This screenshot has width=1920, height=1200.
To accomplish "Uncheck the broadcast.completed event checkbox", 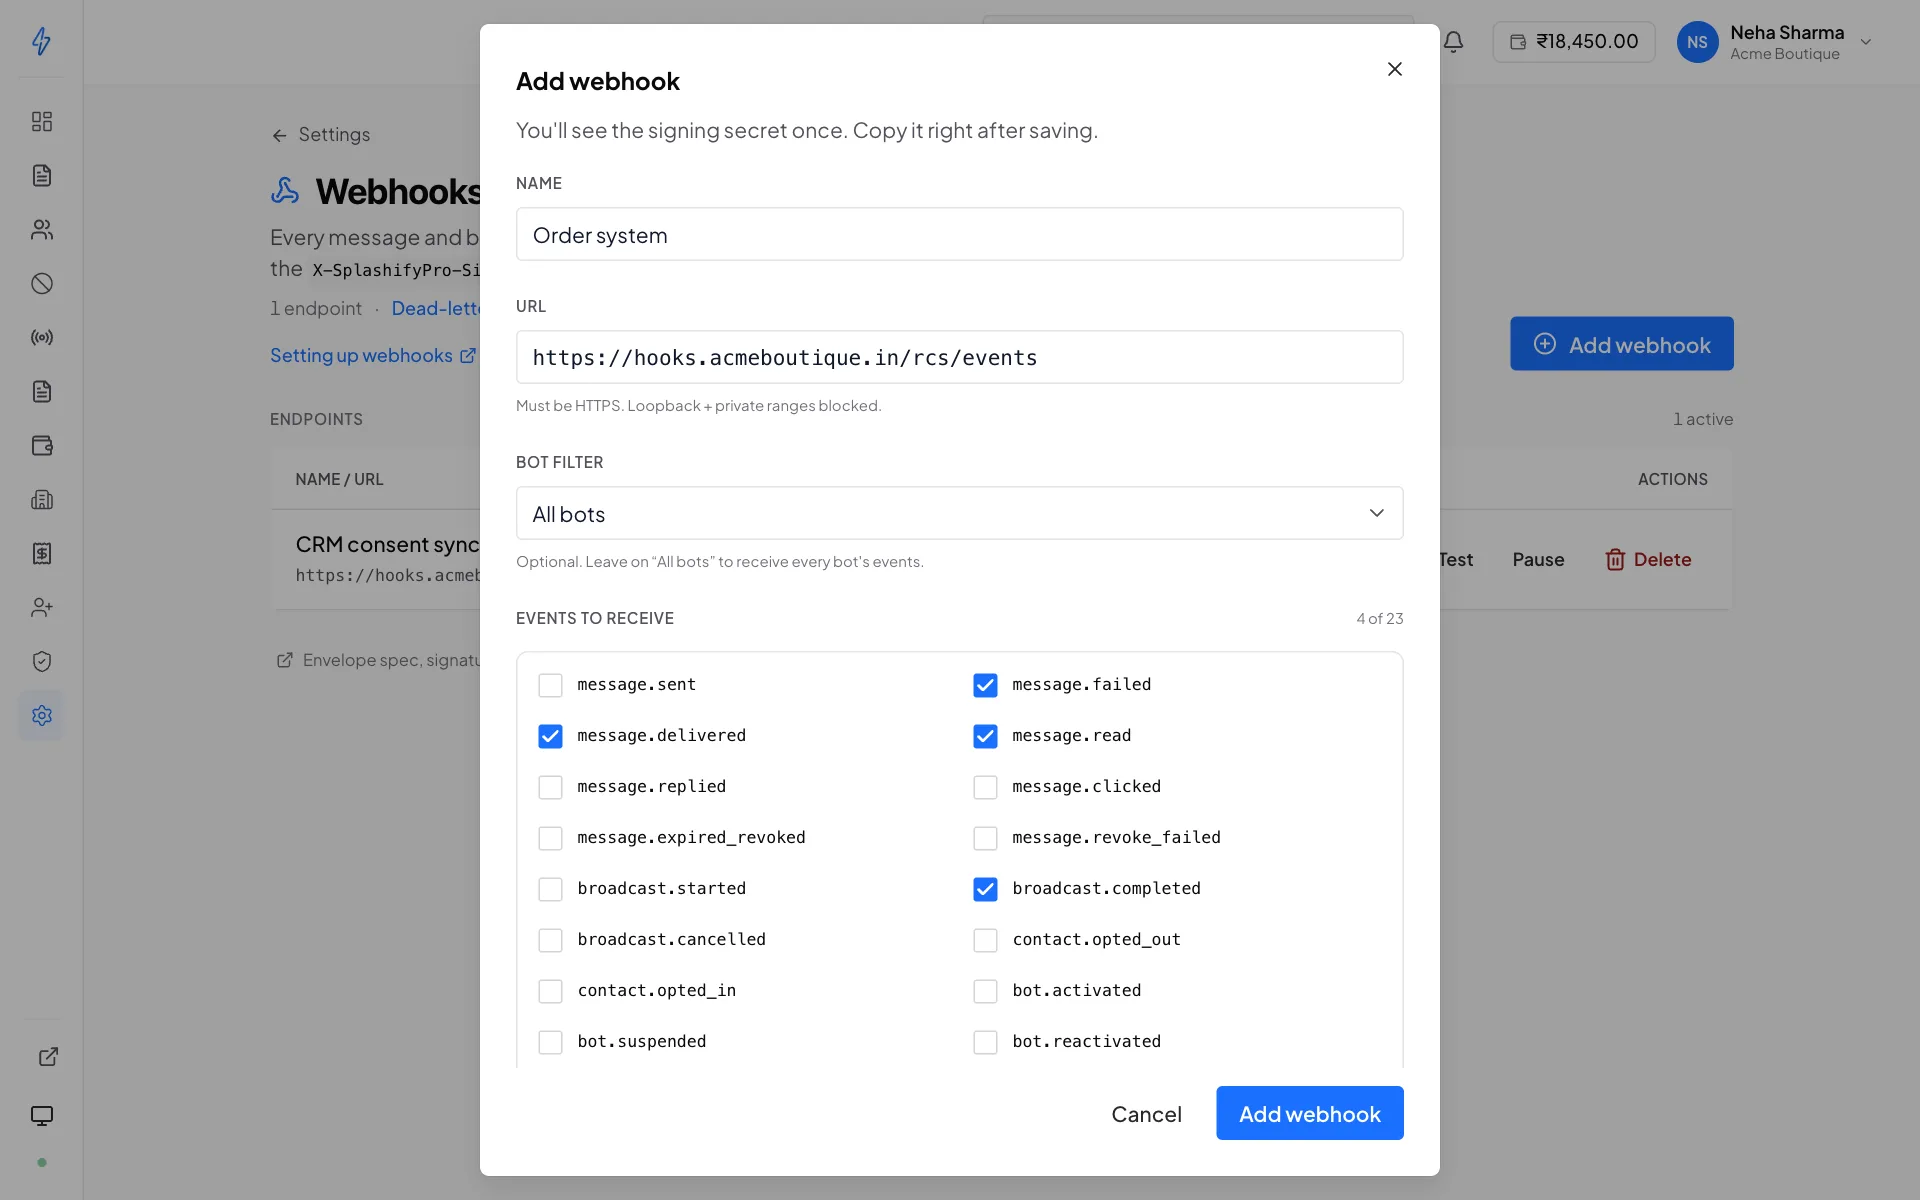I will (985, 889).
